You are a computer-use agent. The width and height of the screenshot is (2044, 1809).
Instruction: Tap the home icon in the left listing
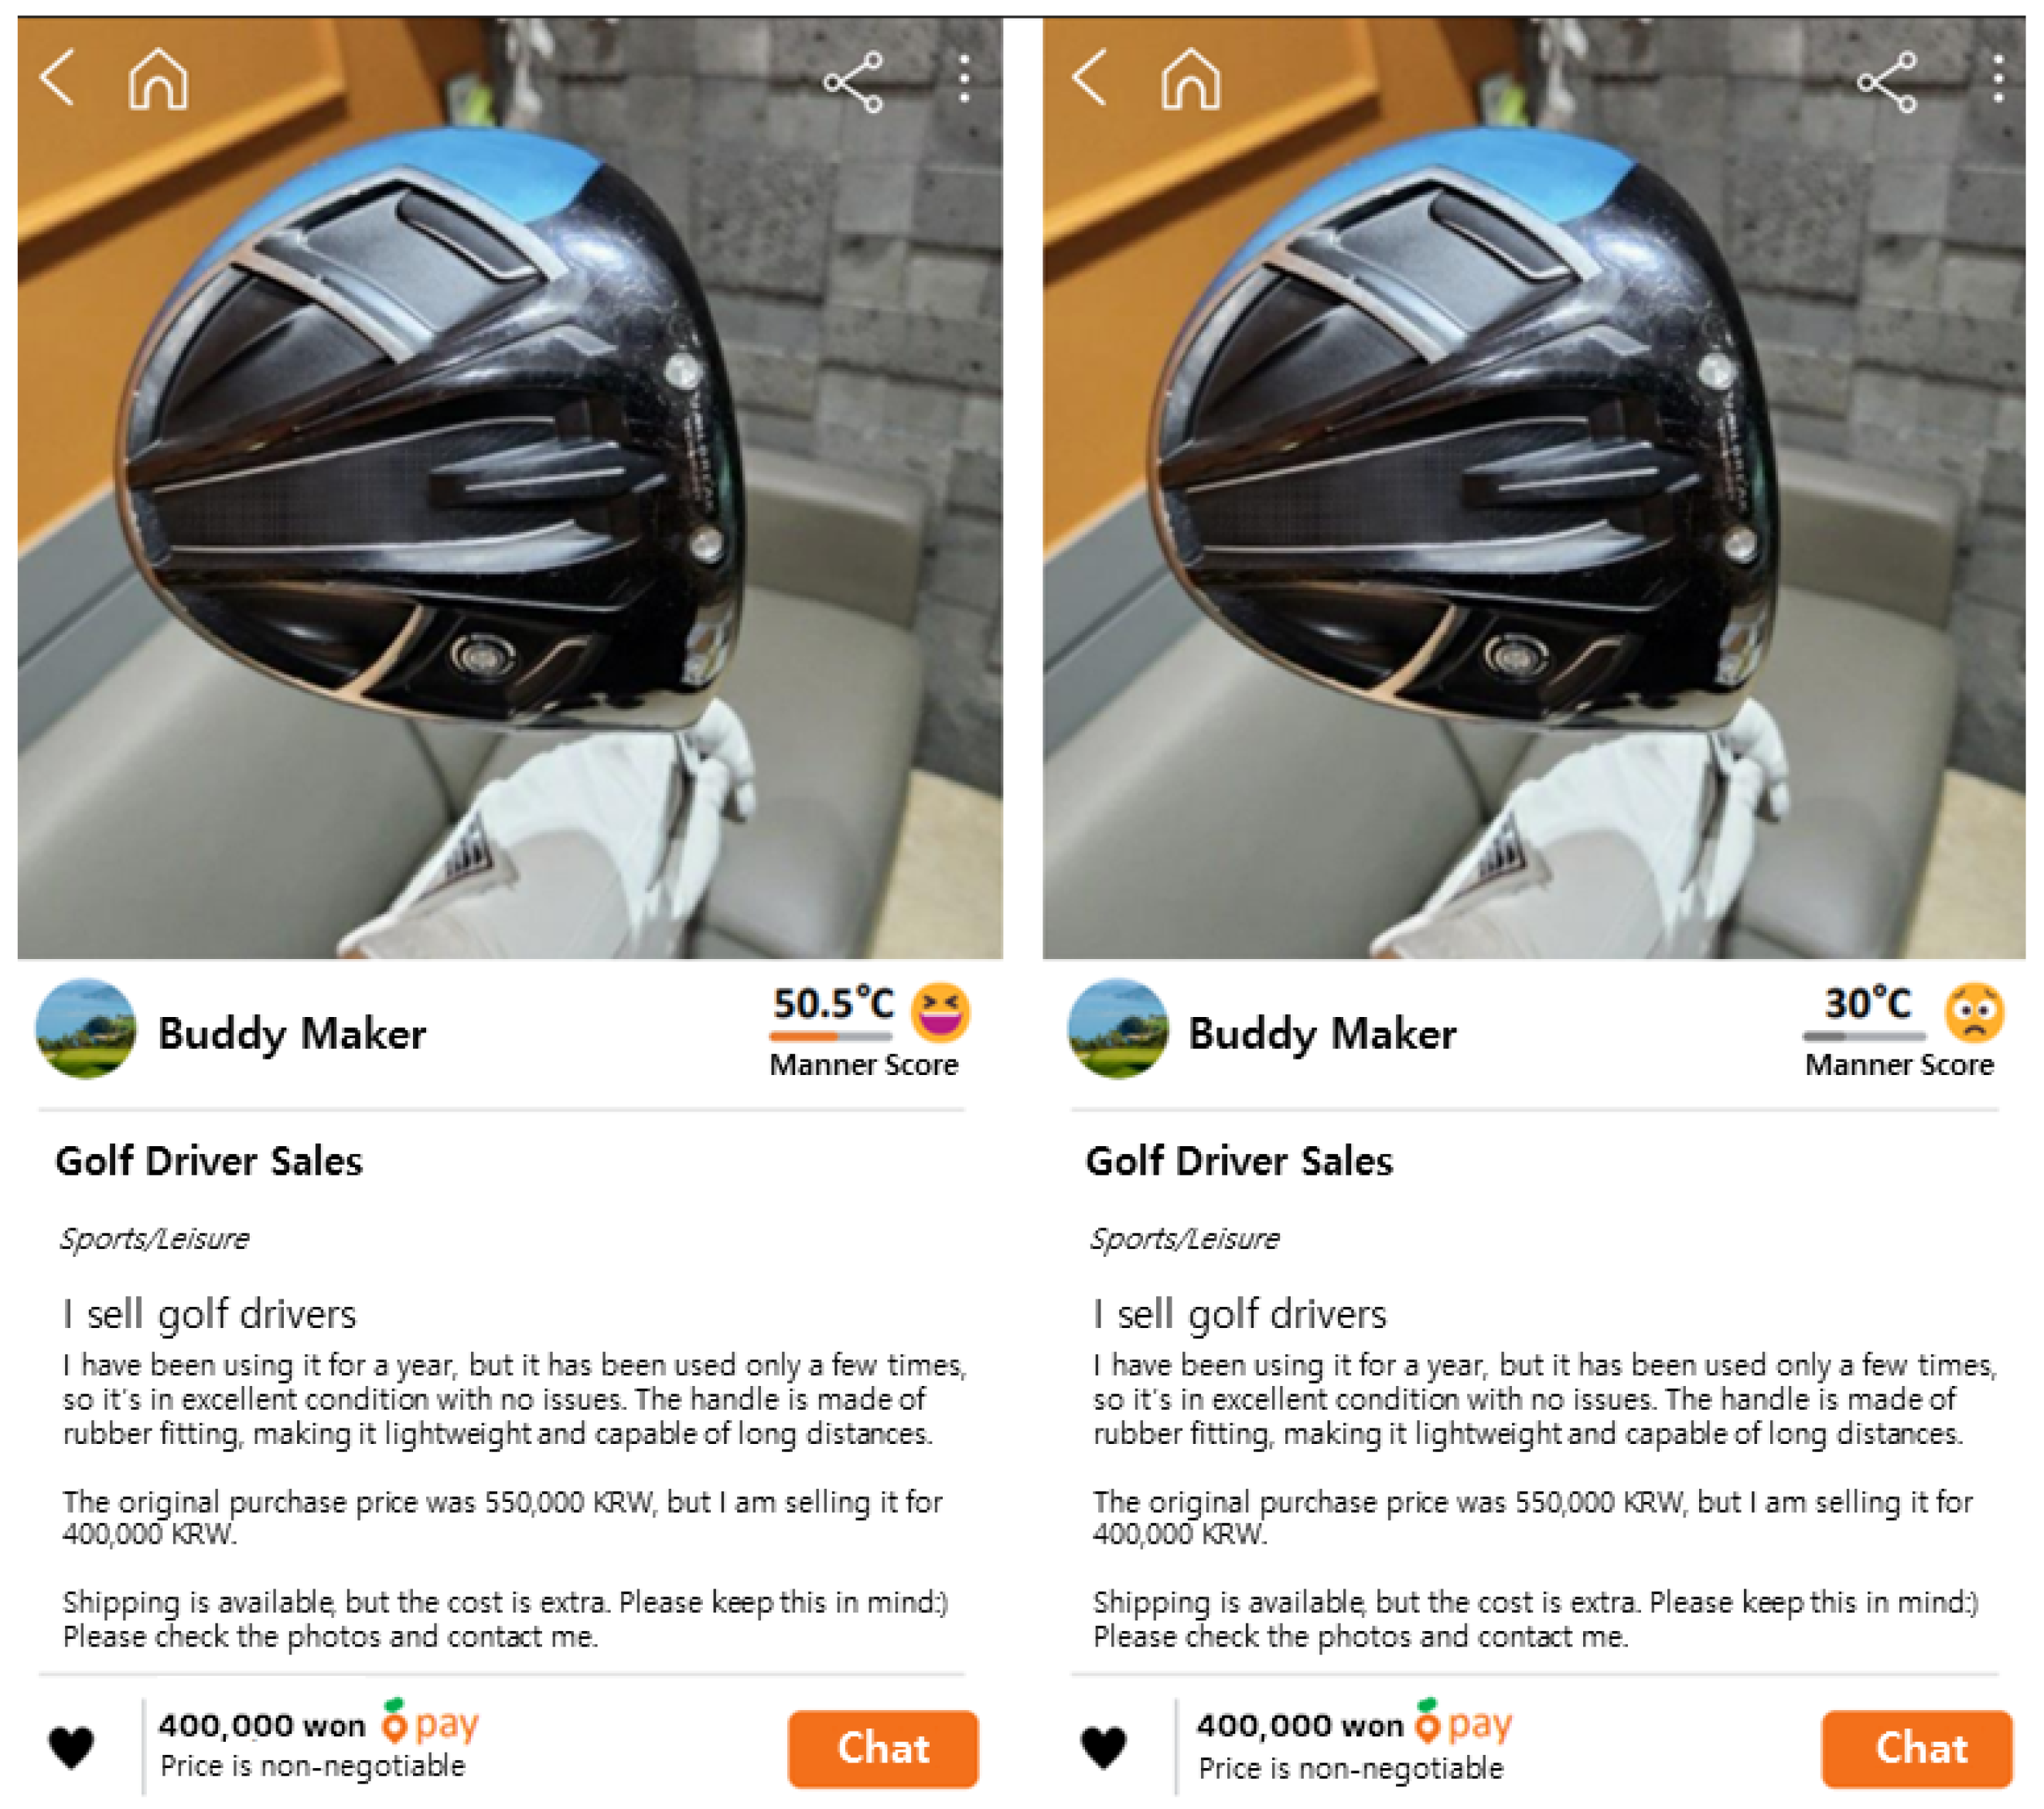(158, 78)
